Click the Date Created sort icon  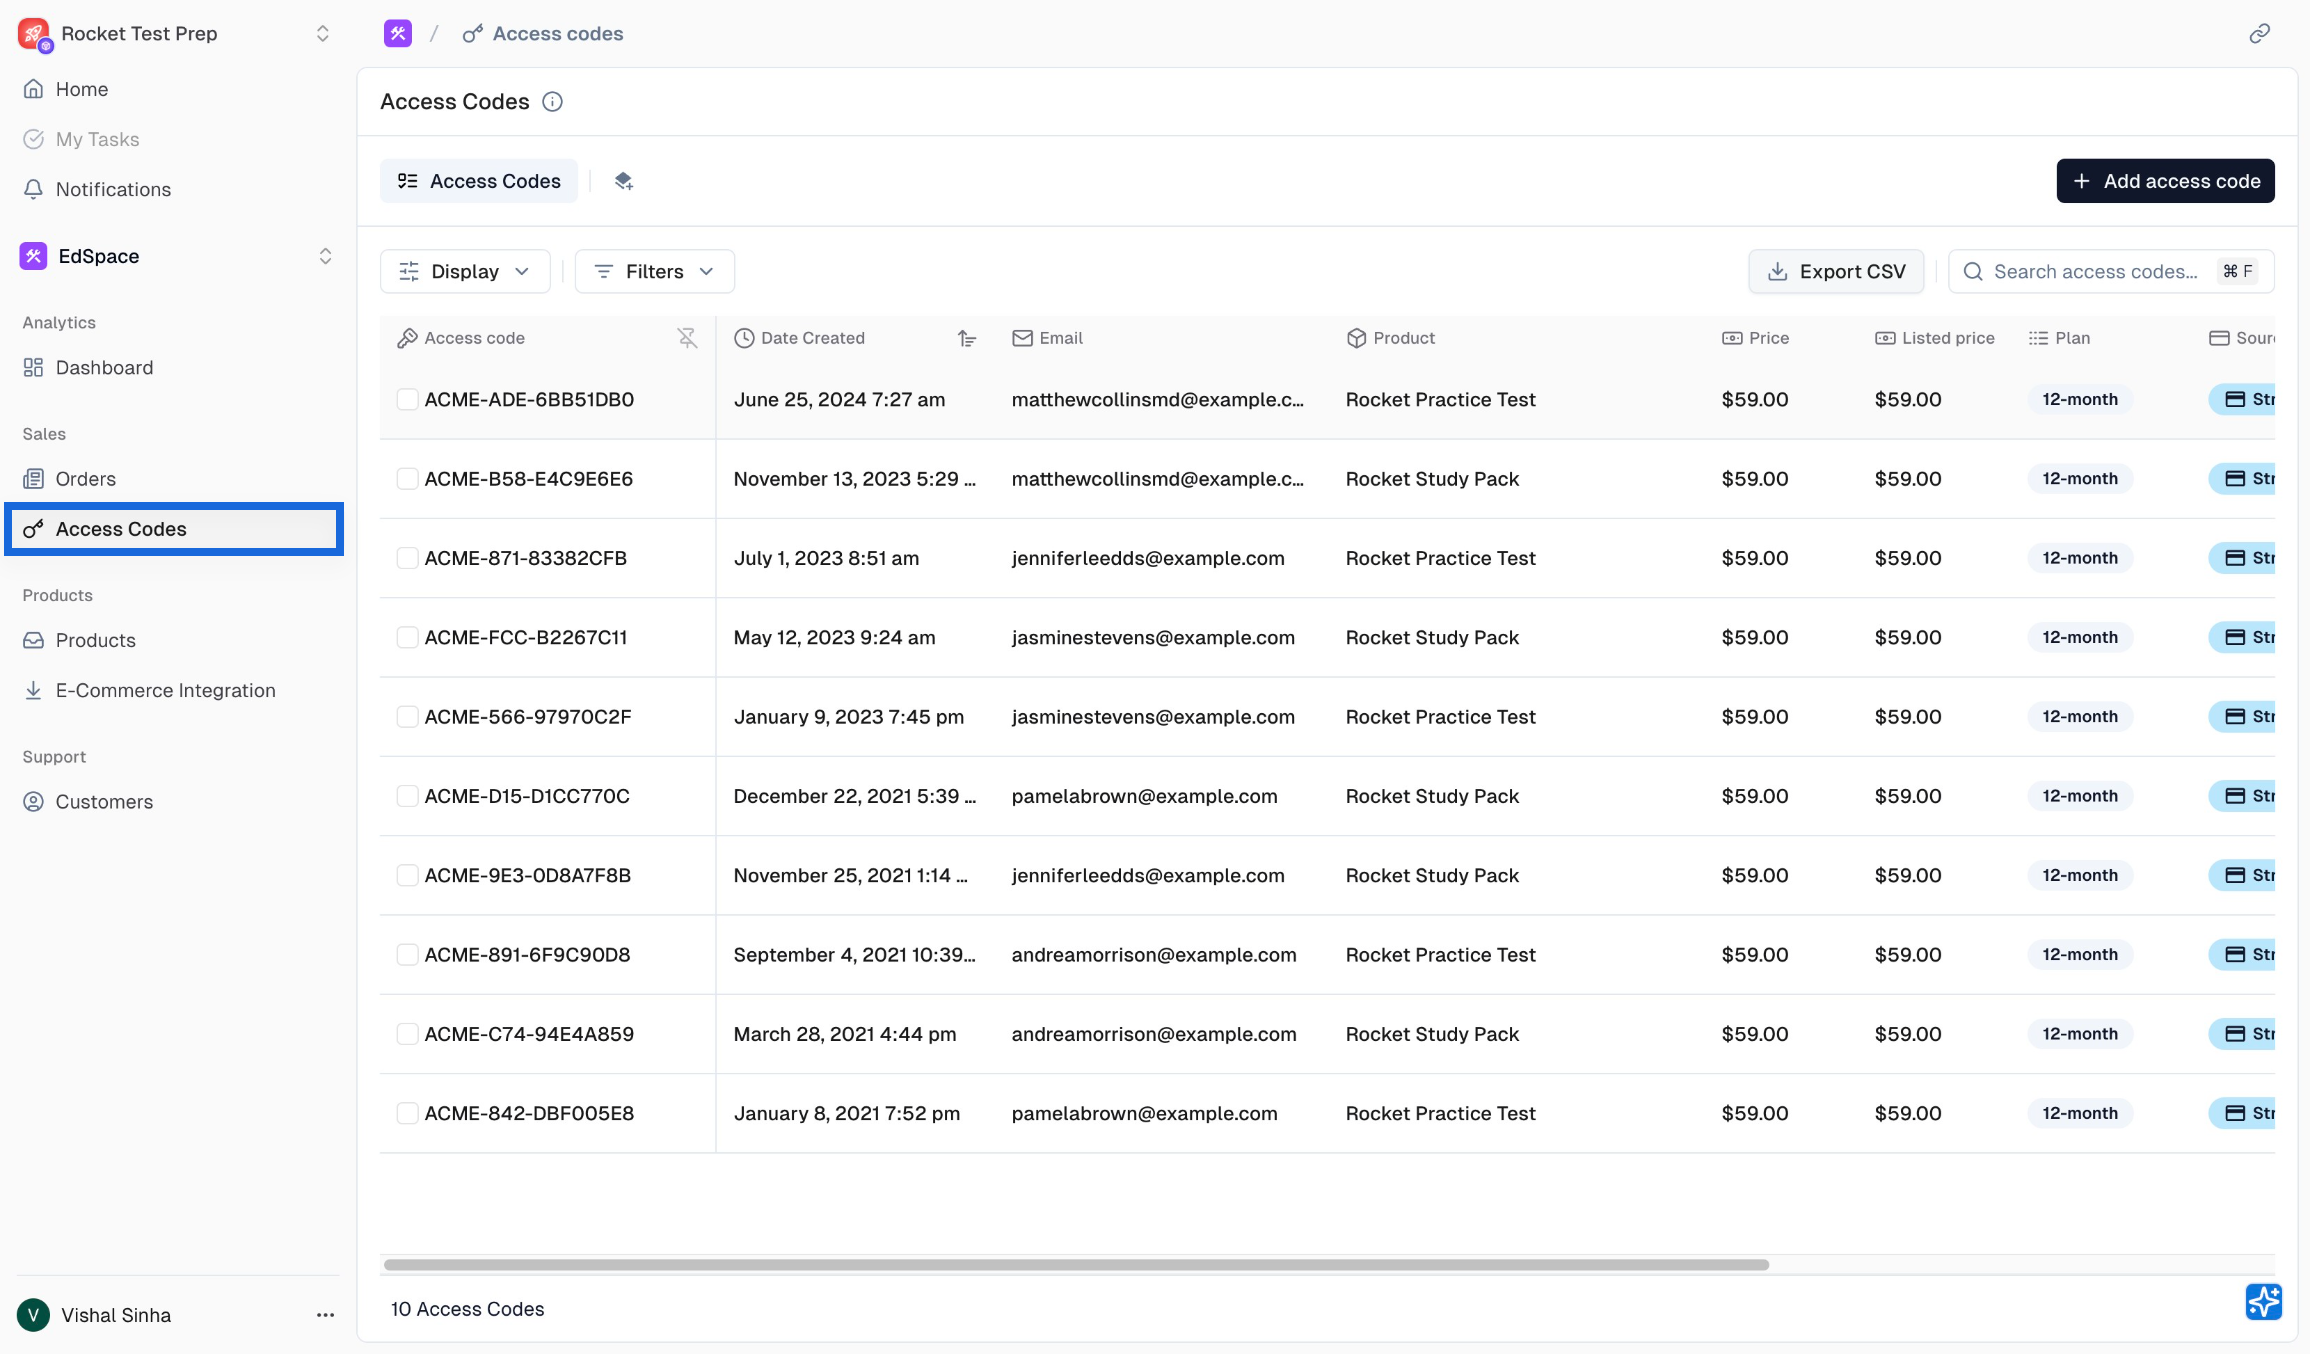click(x=966, y=338)
